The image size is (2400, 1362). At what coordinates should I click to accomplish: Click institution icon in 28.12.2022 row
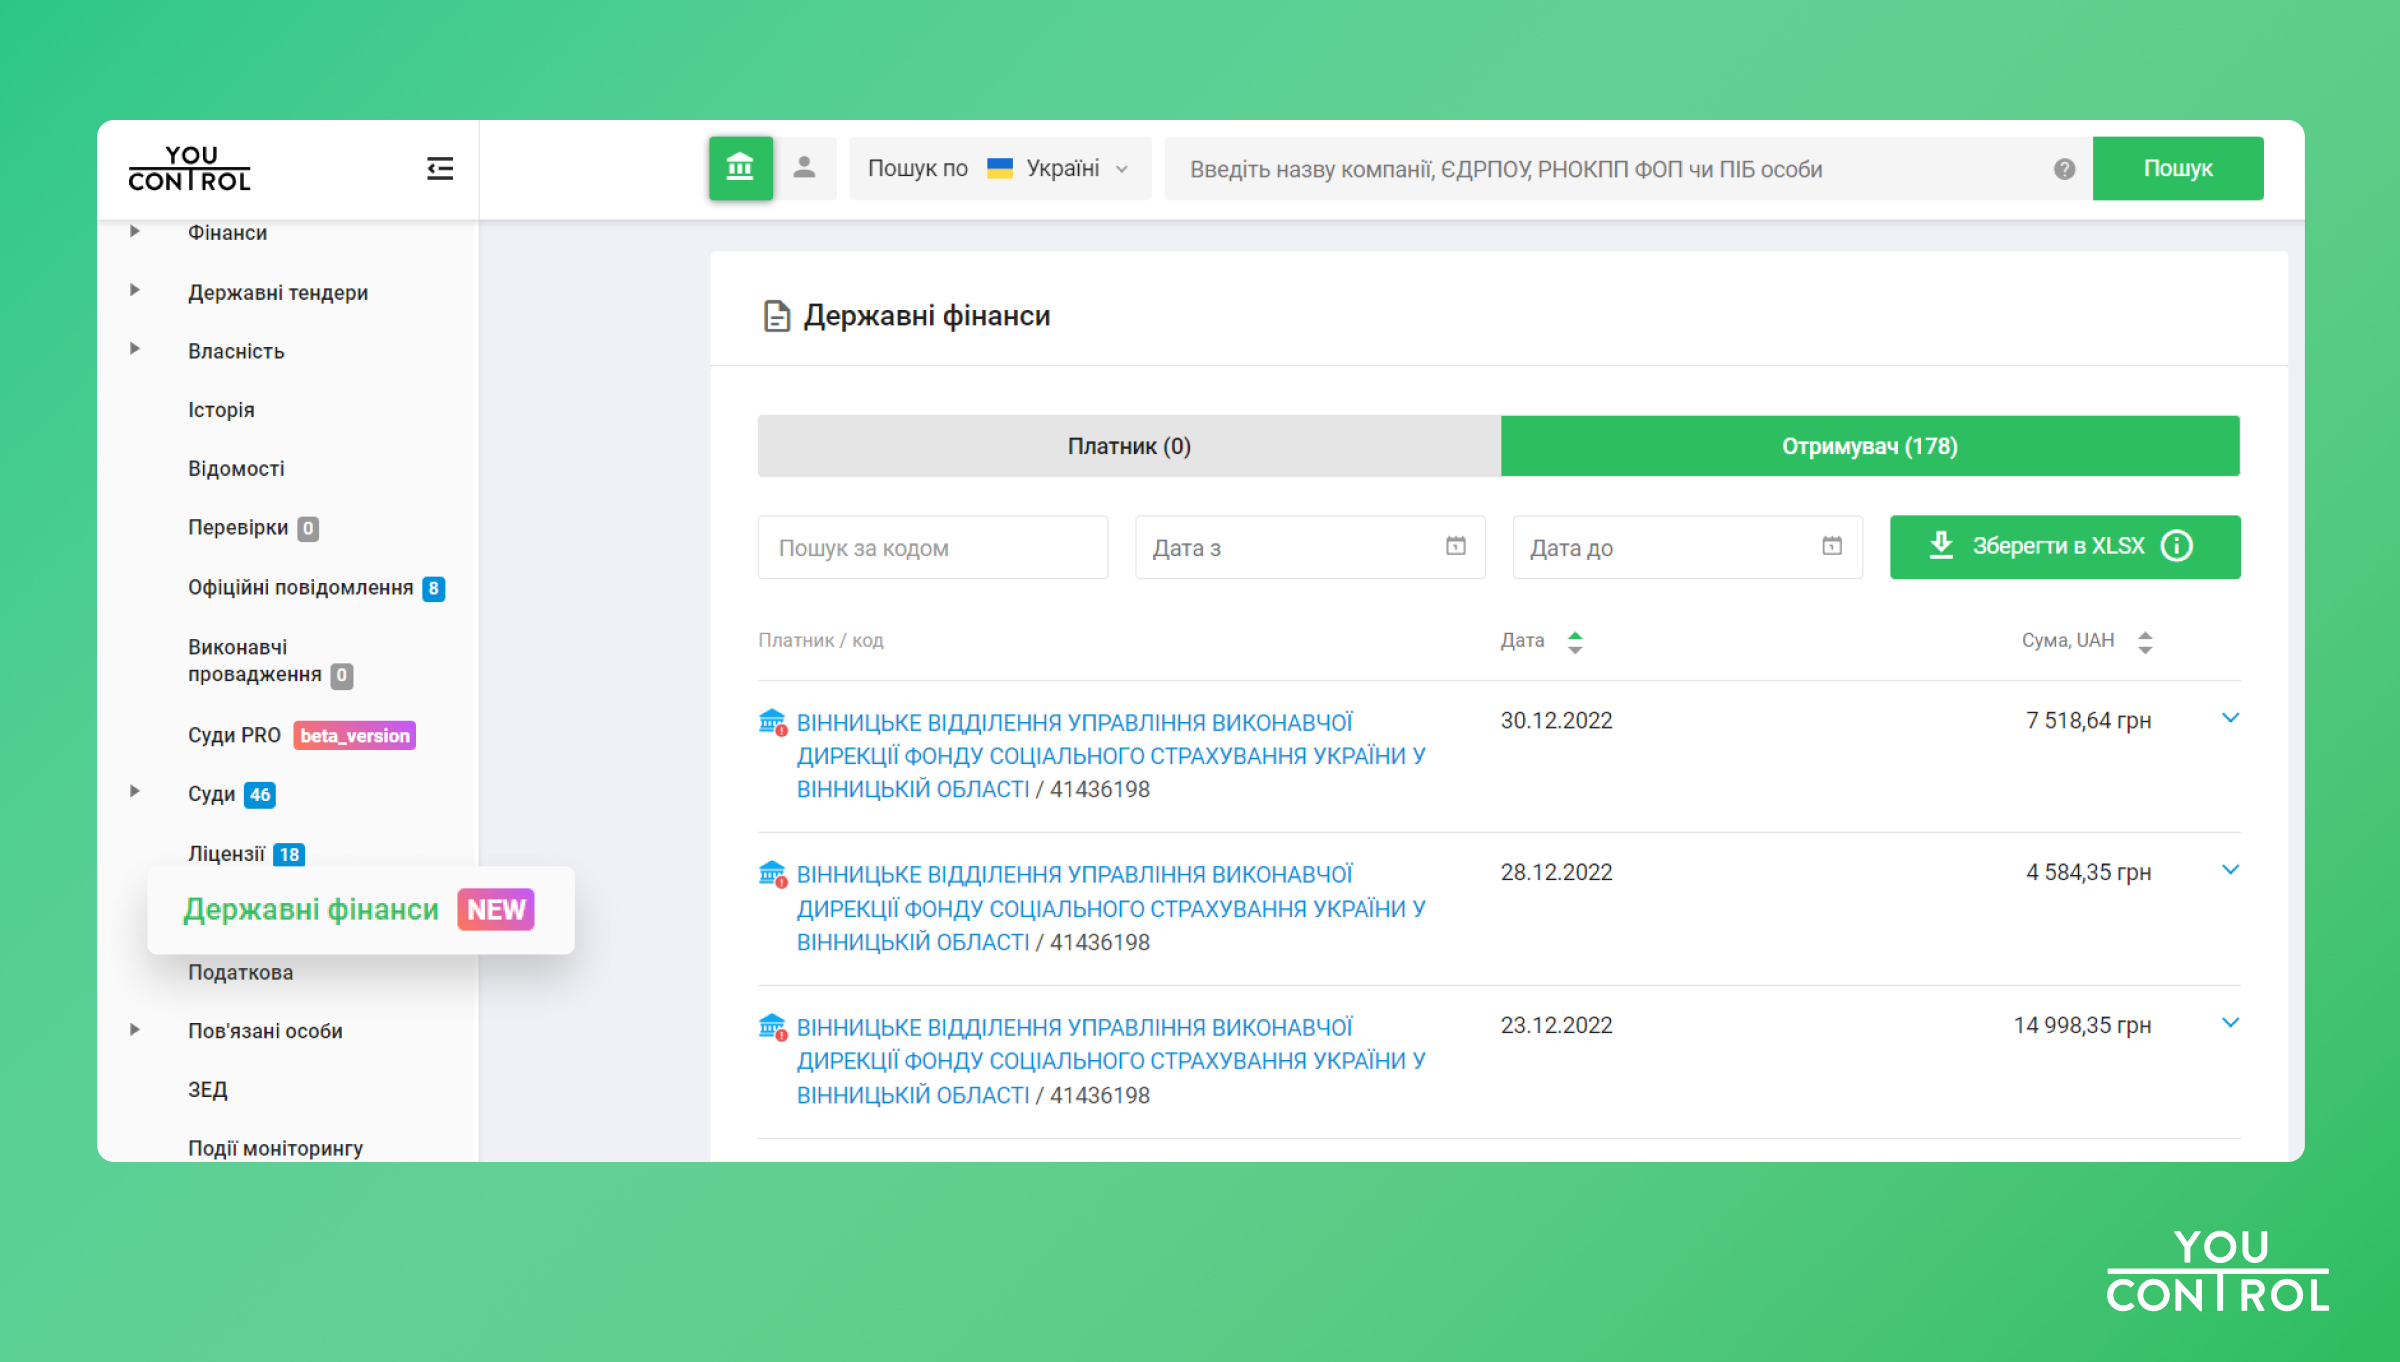pos(772,873)
